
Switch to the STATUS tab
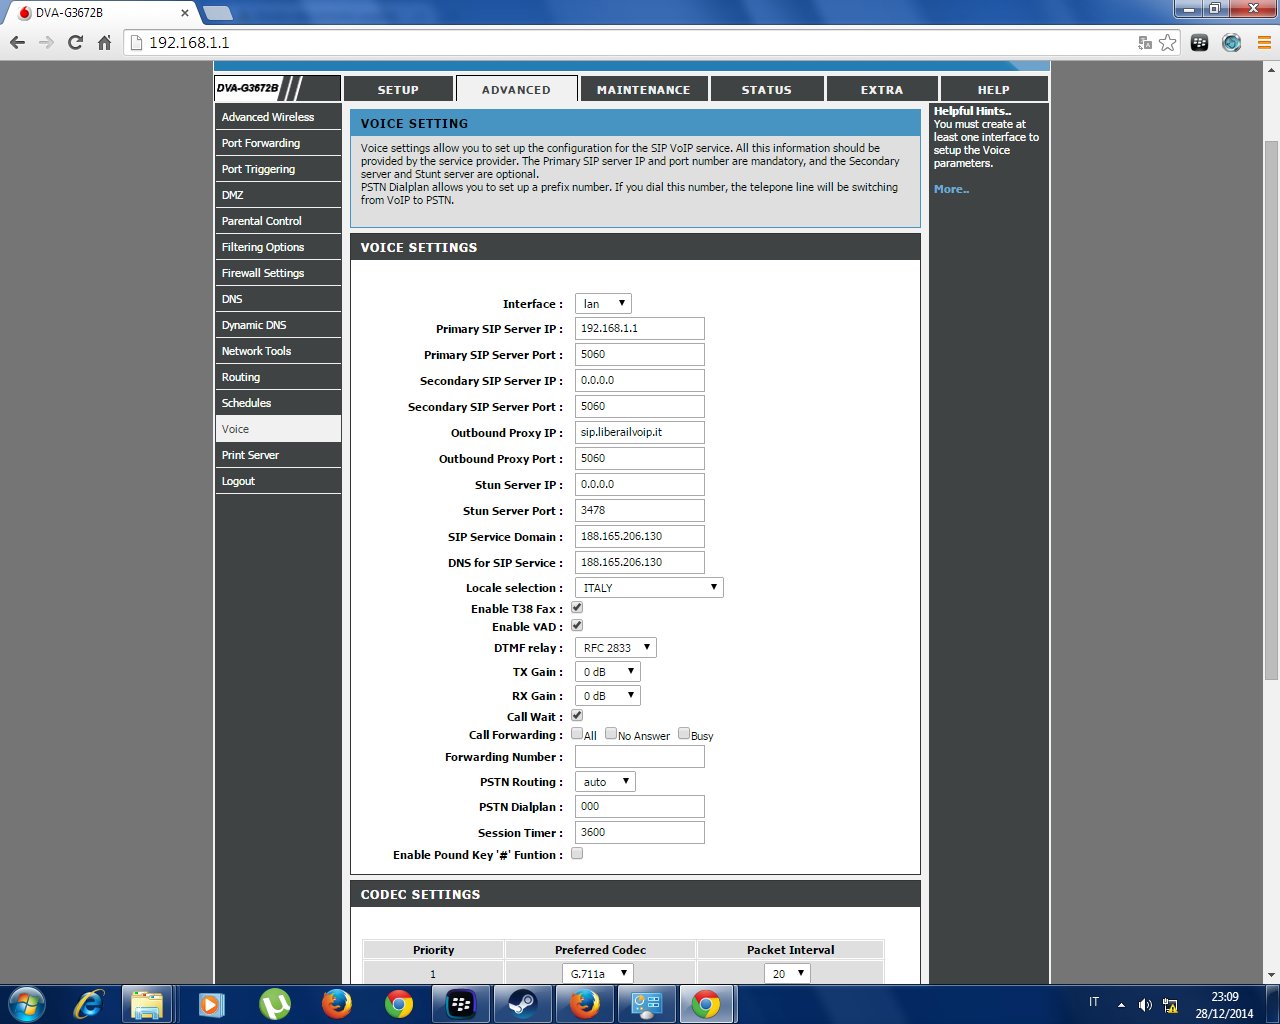click(767, 89)
